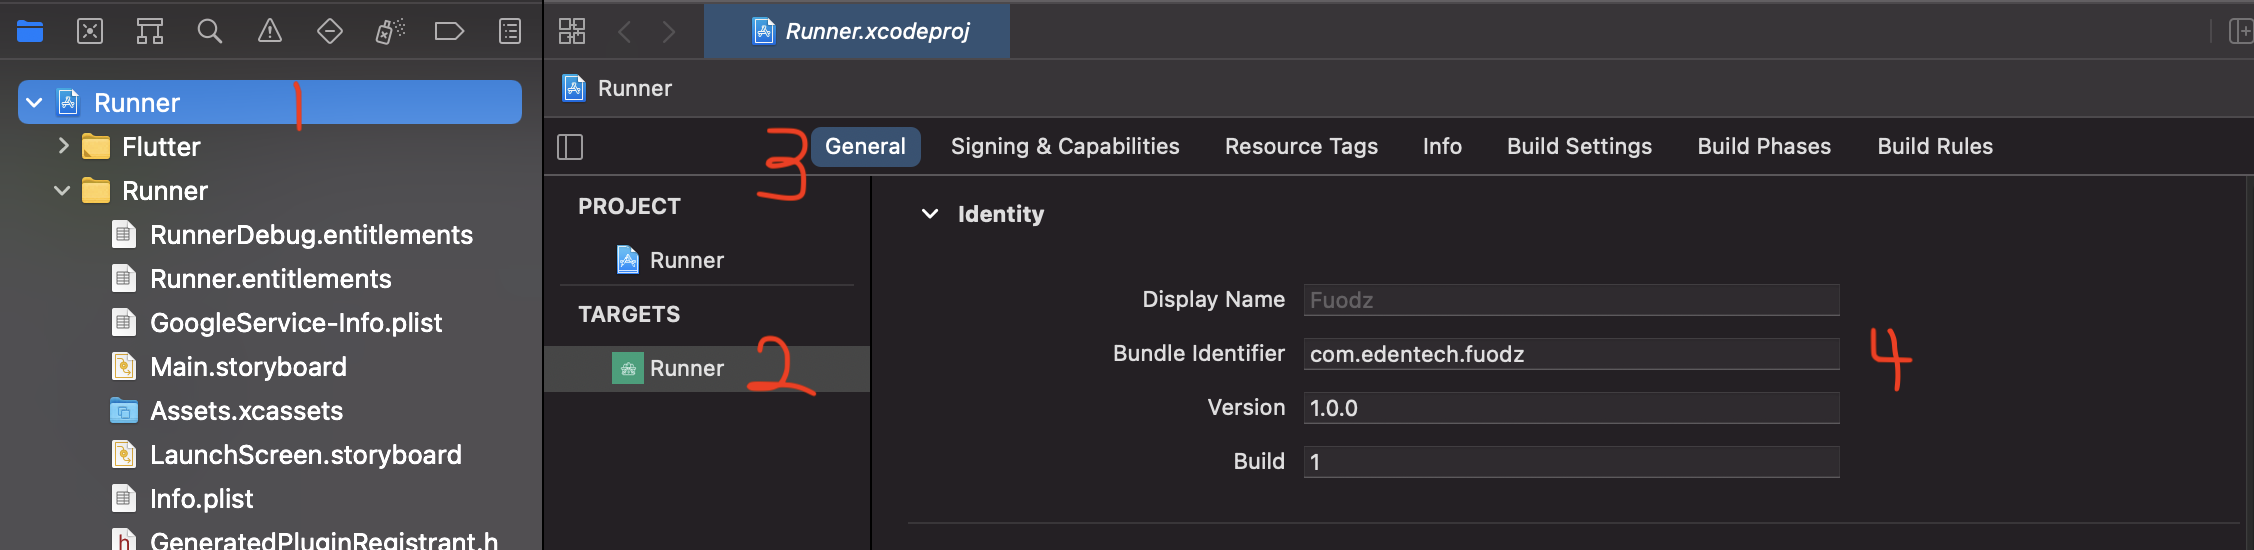Click the Display Name field
2254x550 pixels.
pos(1571,300)
